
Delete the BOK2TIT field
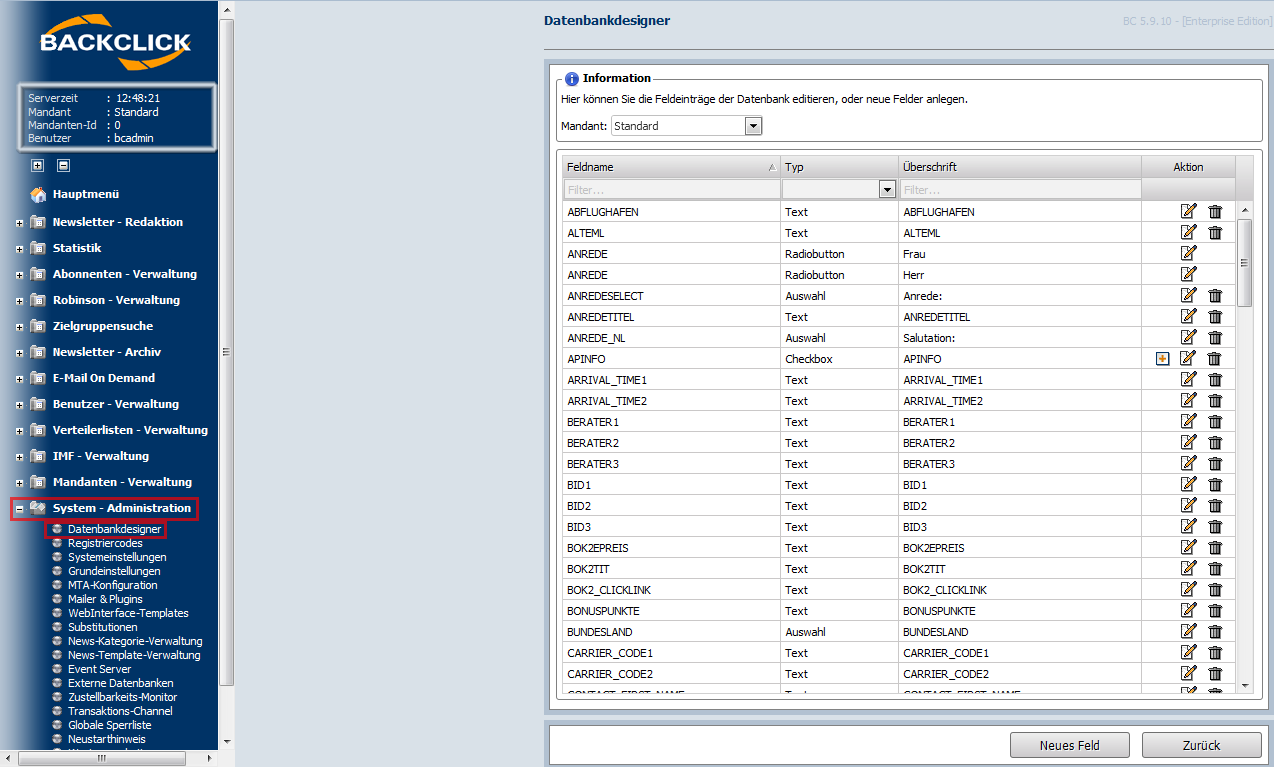1215,568
